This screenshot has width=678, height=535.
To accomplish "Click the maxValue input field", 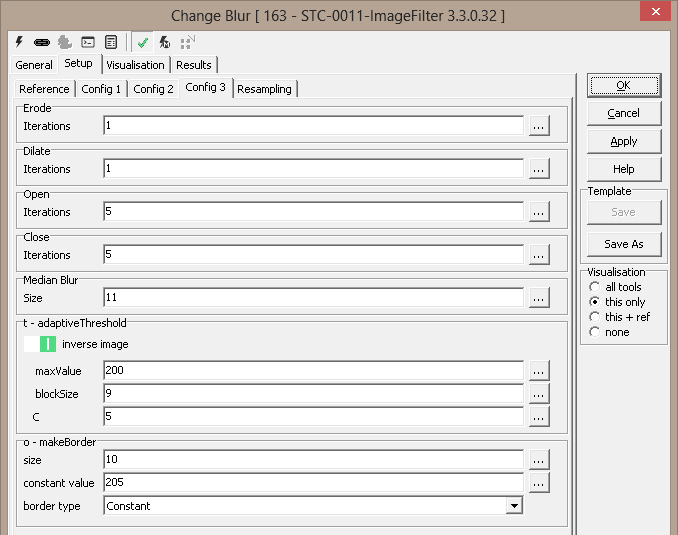I will pyautogui.click(x=313, y=370).
